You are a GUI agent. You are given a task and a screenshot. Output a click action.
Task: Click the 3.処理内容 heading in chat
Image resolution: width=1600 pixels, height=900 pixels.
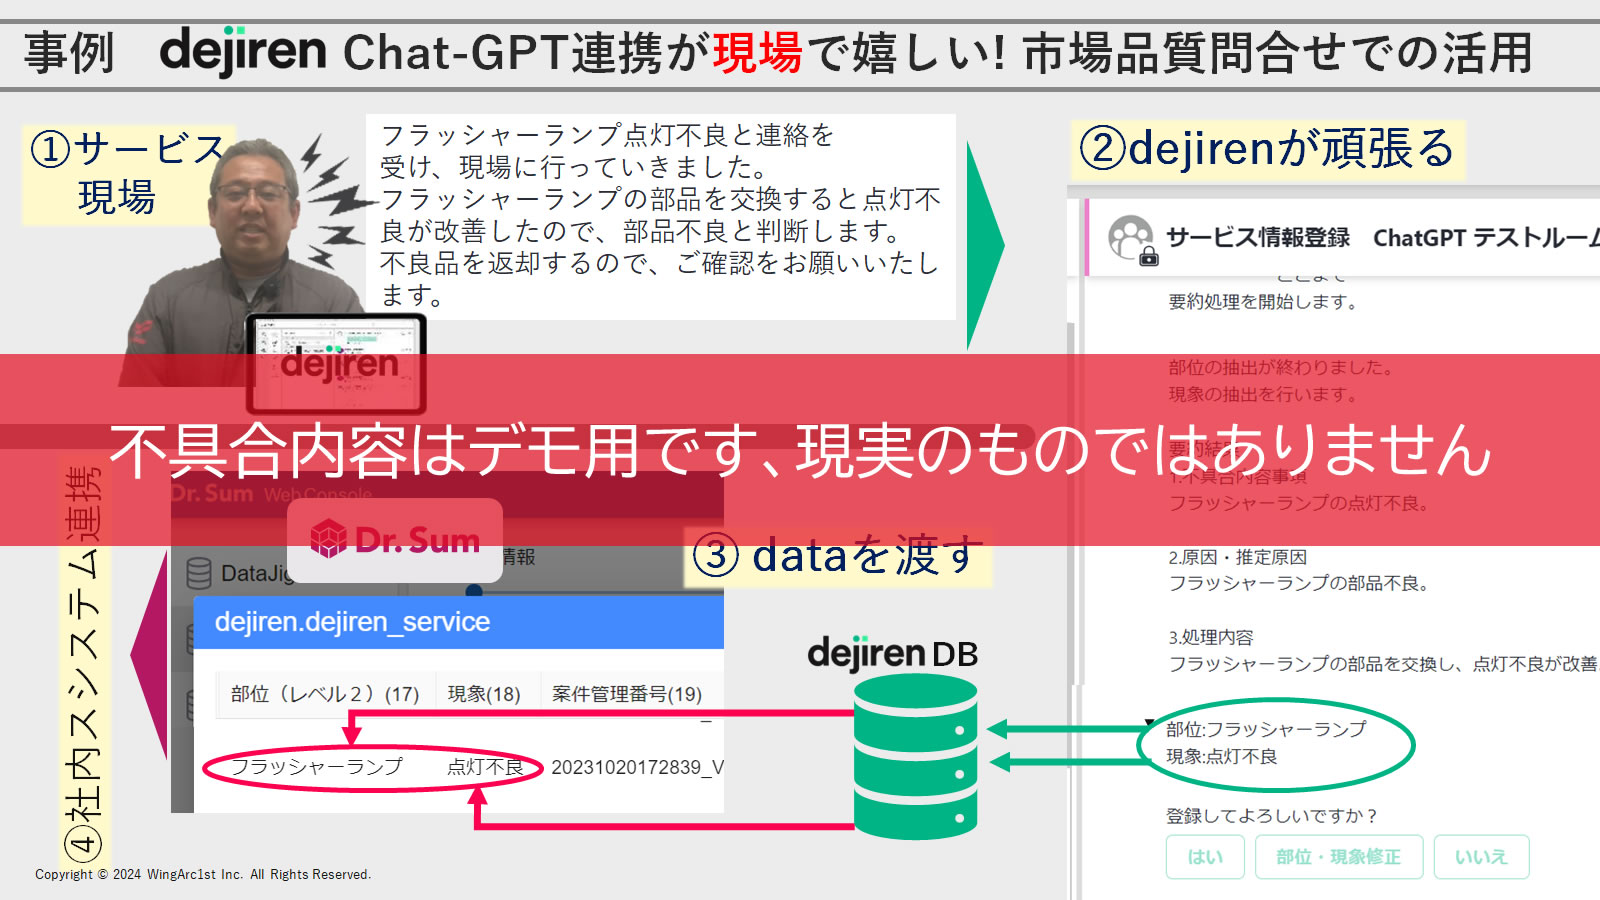coord(1211,637)
